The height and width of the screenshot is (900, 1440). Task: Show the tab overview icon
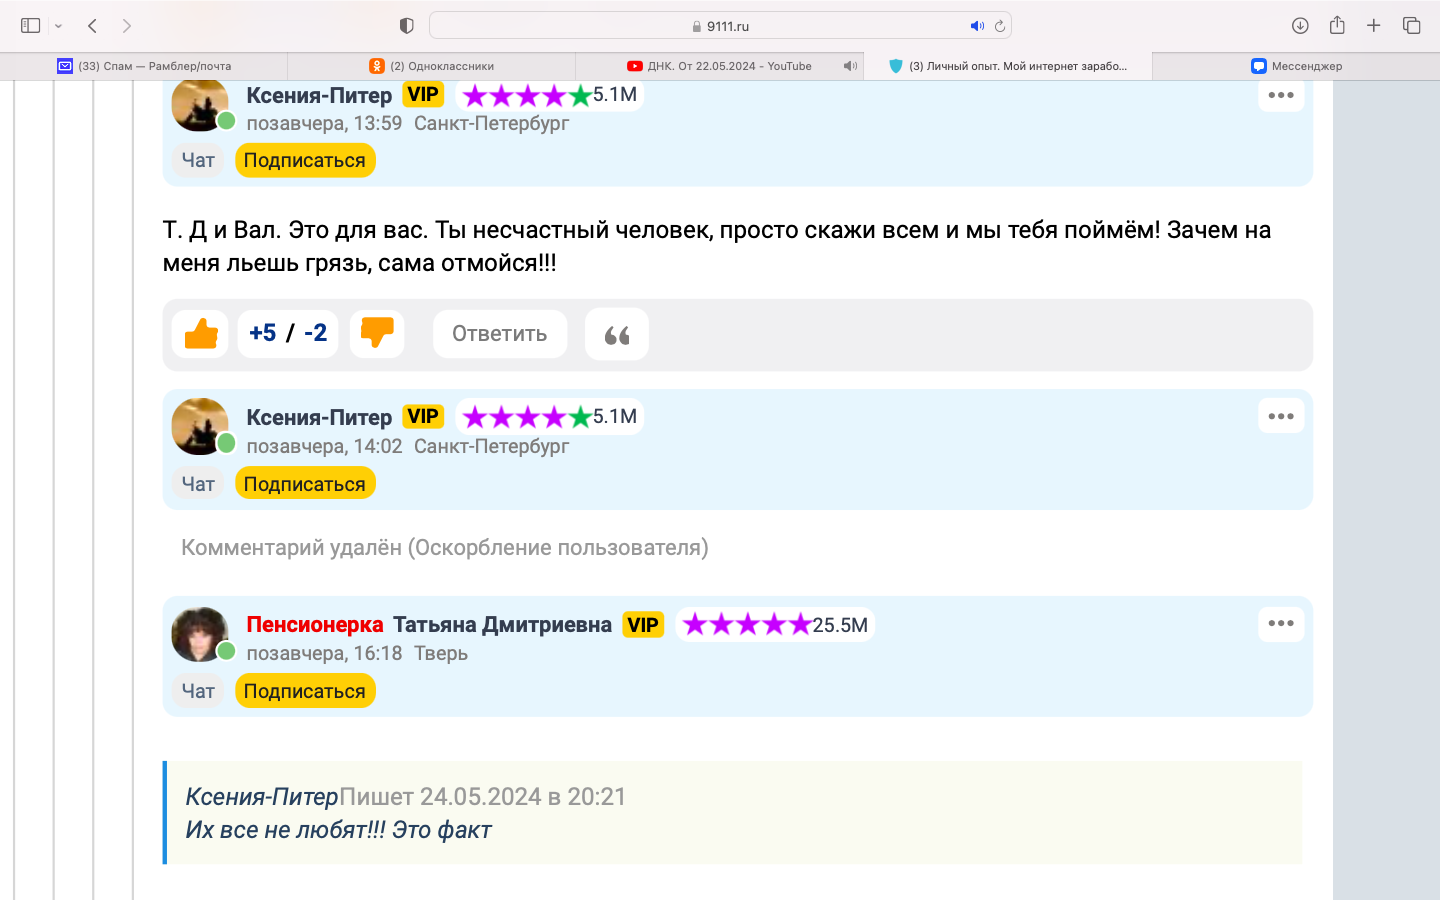pyautogui.click(x=1411, y=26)
